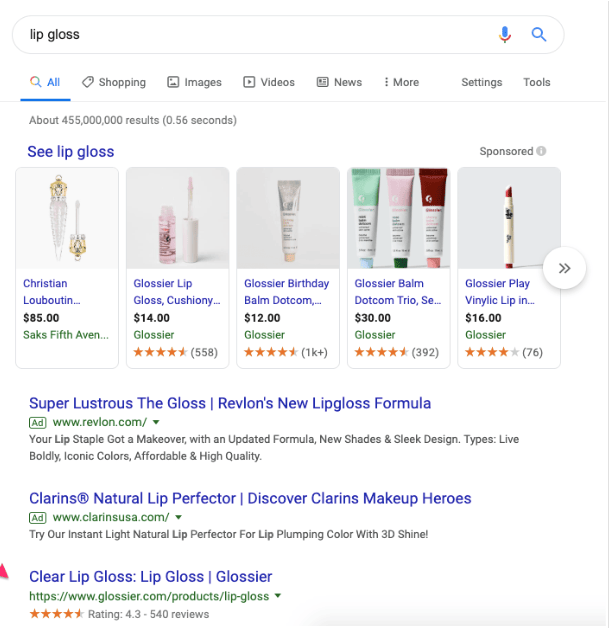Open the Super Lustrous The Gloss Revlon link
This screenshot has width=609, height=628.
230,404
